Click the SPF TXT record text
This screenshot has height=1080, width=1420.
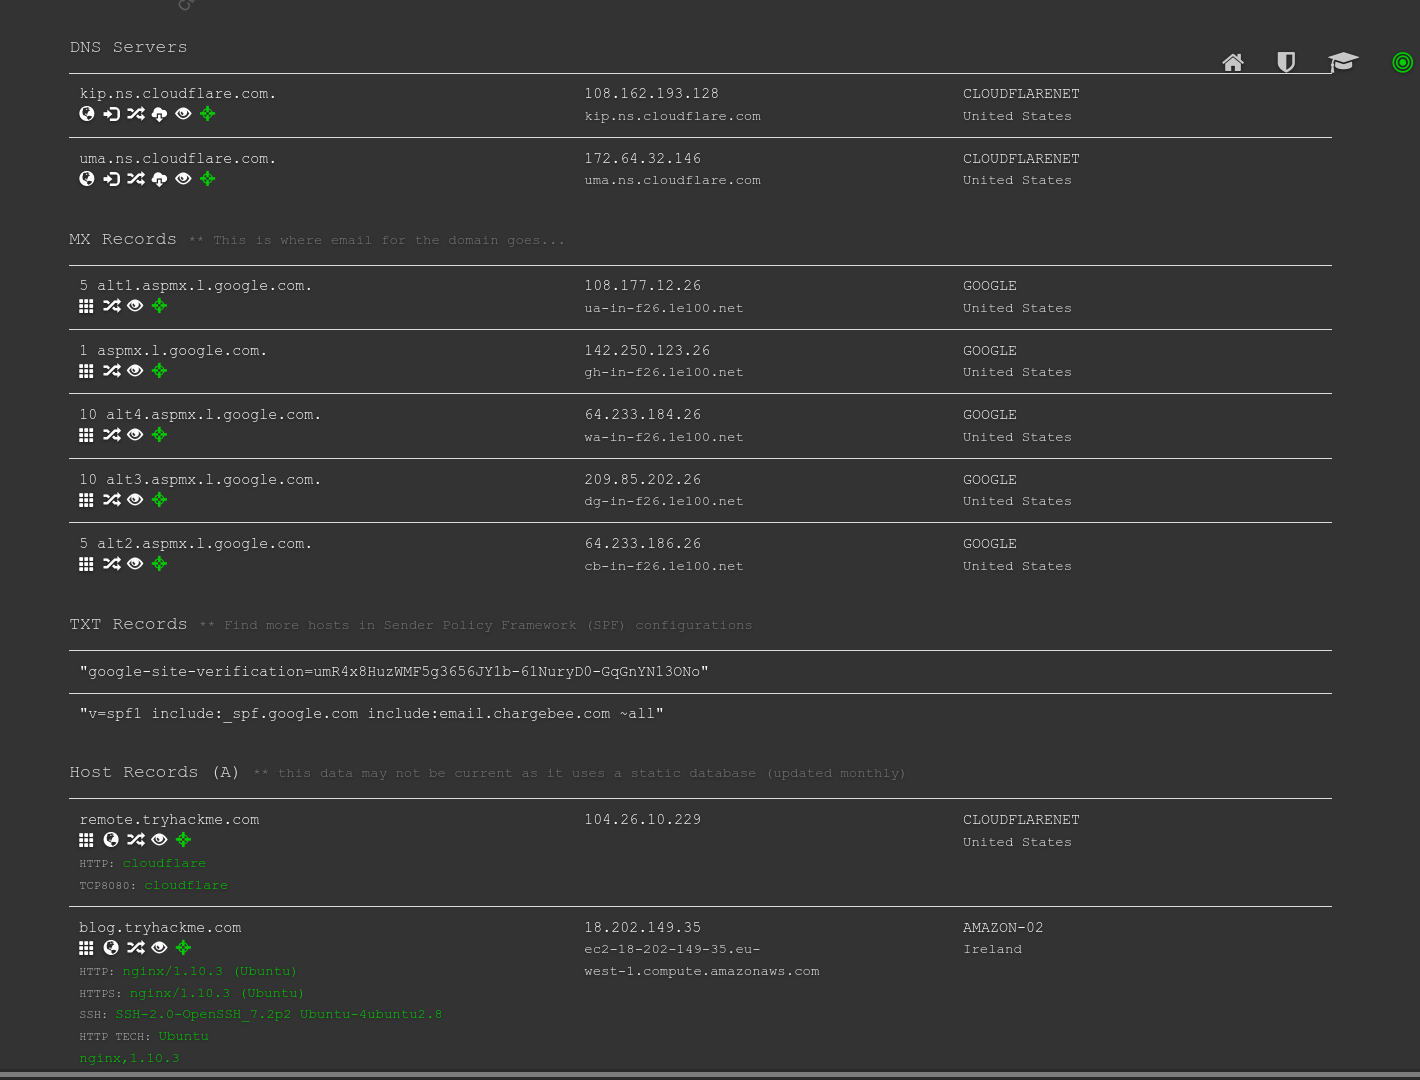(371, 714)
